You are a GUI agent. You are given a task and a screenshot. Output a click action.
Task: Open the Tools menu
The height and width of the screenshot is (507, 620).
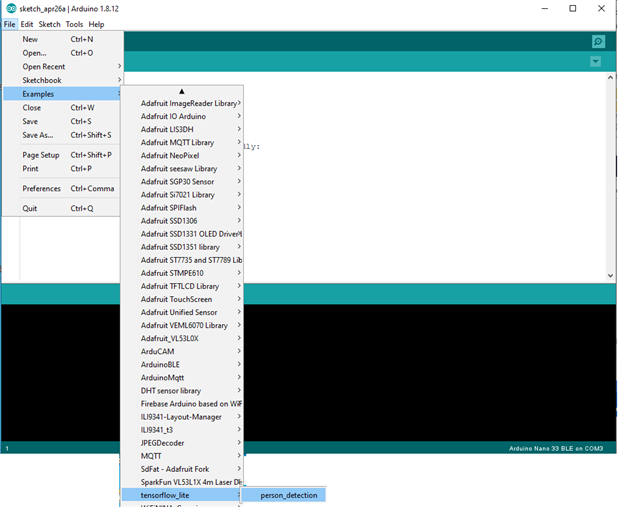(74, 24)
